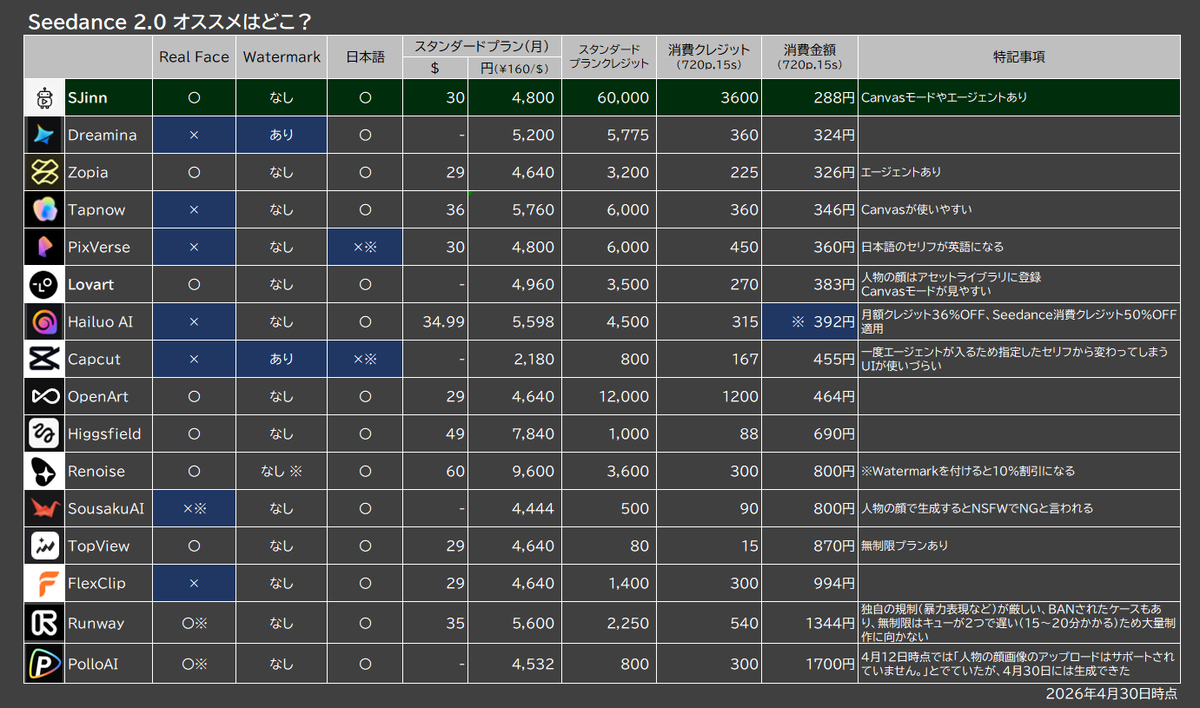Click the 34.99 dollar price cell

click(x=434, y=322)
